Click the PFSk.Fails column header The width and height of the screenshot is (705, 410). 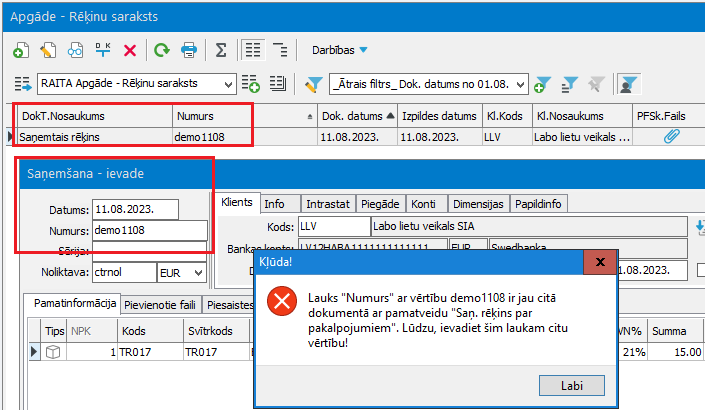pos(669,116)
